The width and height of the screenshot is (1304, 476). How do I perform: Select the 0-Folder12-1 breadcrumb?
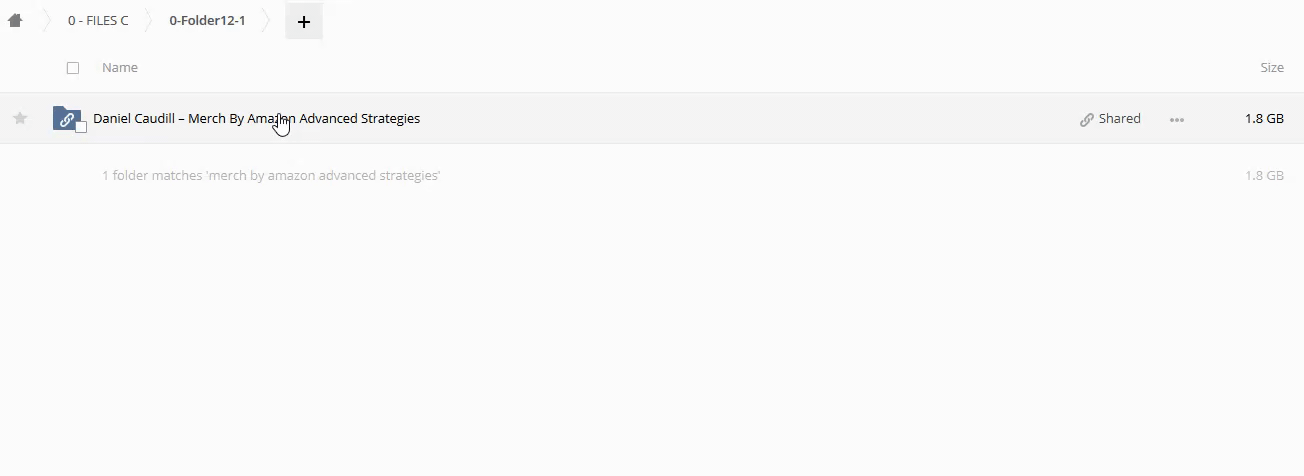[207, 20]
